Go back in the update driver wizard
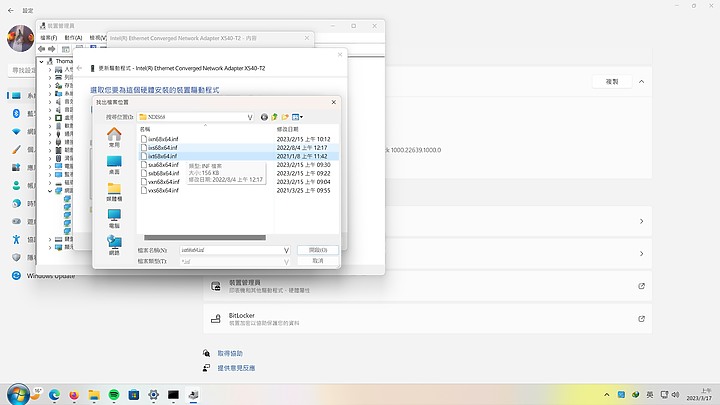The height and width of the screenshot is (405, 720). pos(79,68)
